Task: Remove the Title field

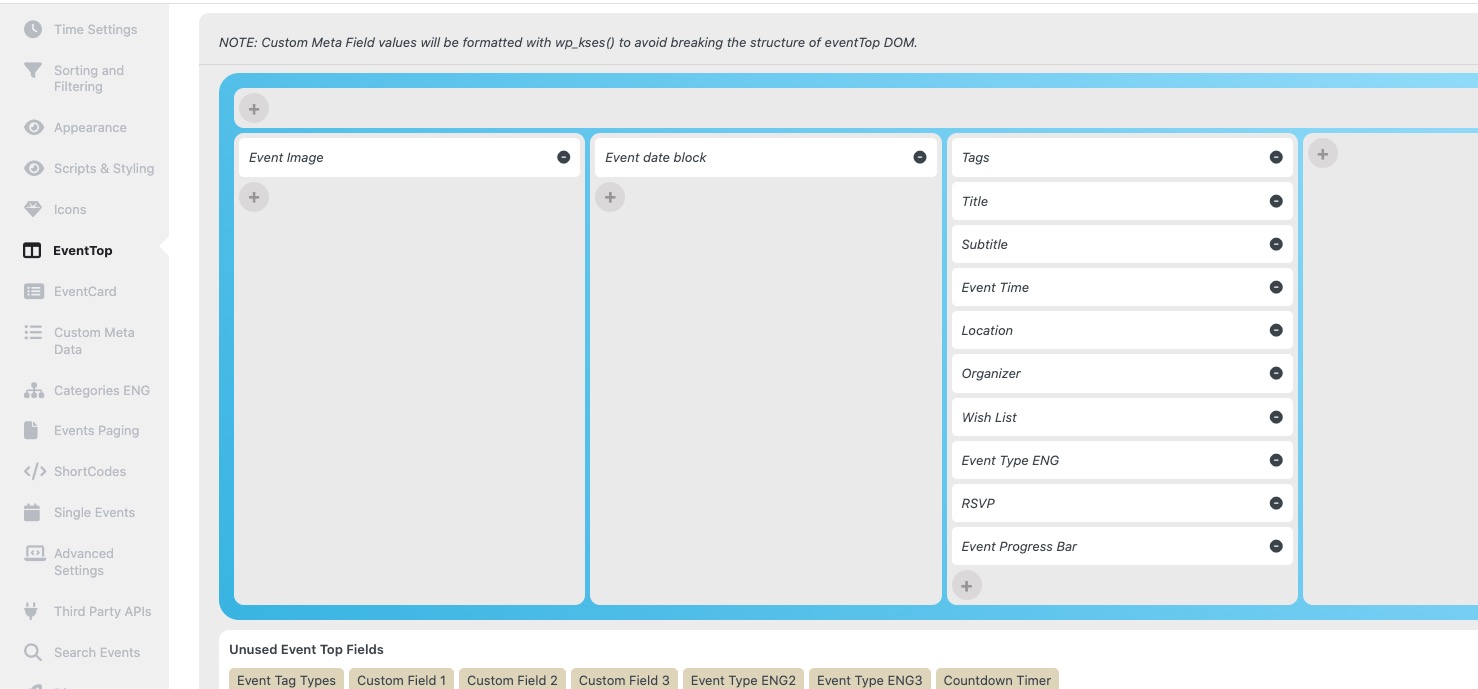Action: point(1276,201)
